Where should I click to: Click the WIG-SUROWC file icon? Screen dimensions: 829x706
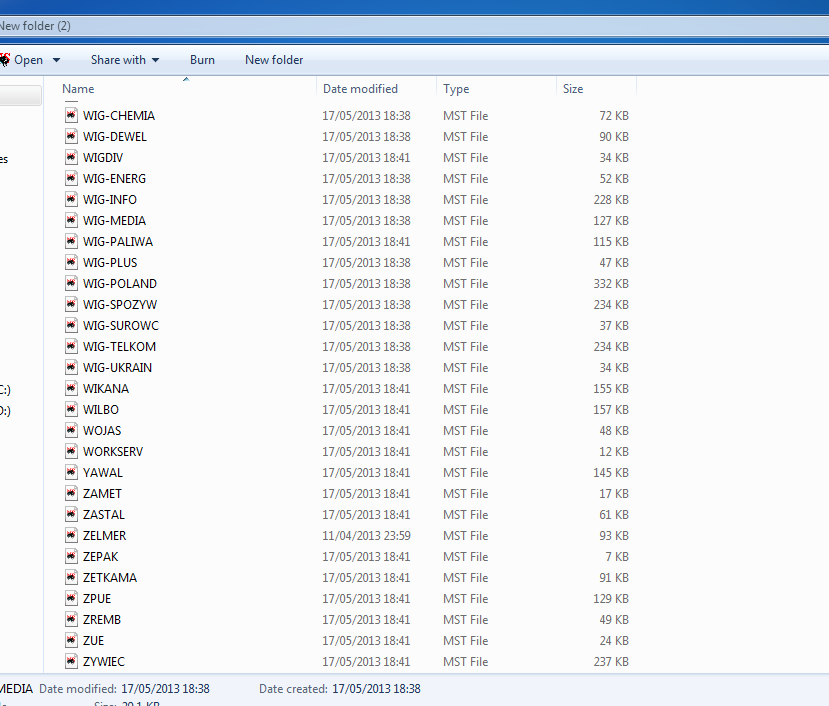tap(71, 325)
